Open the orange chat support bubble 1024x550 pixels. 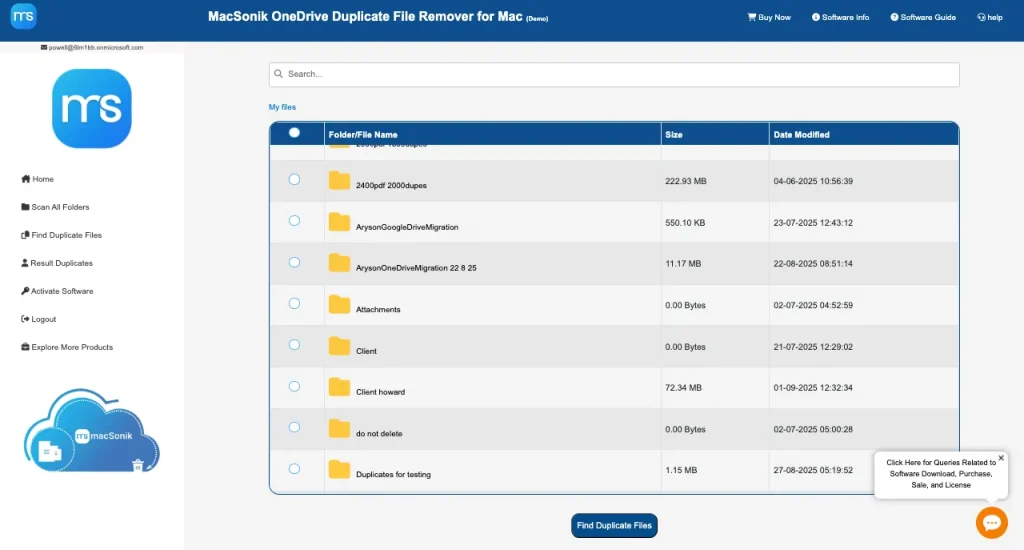(x=991, y=521)
